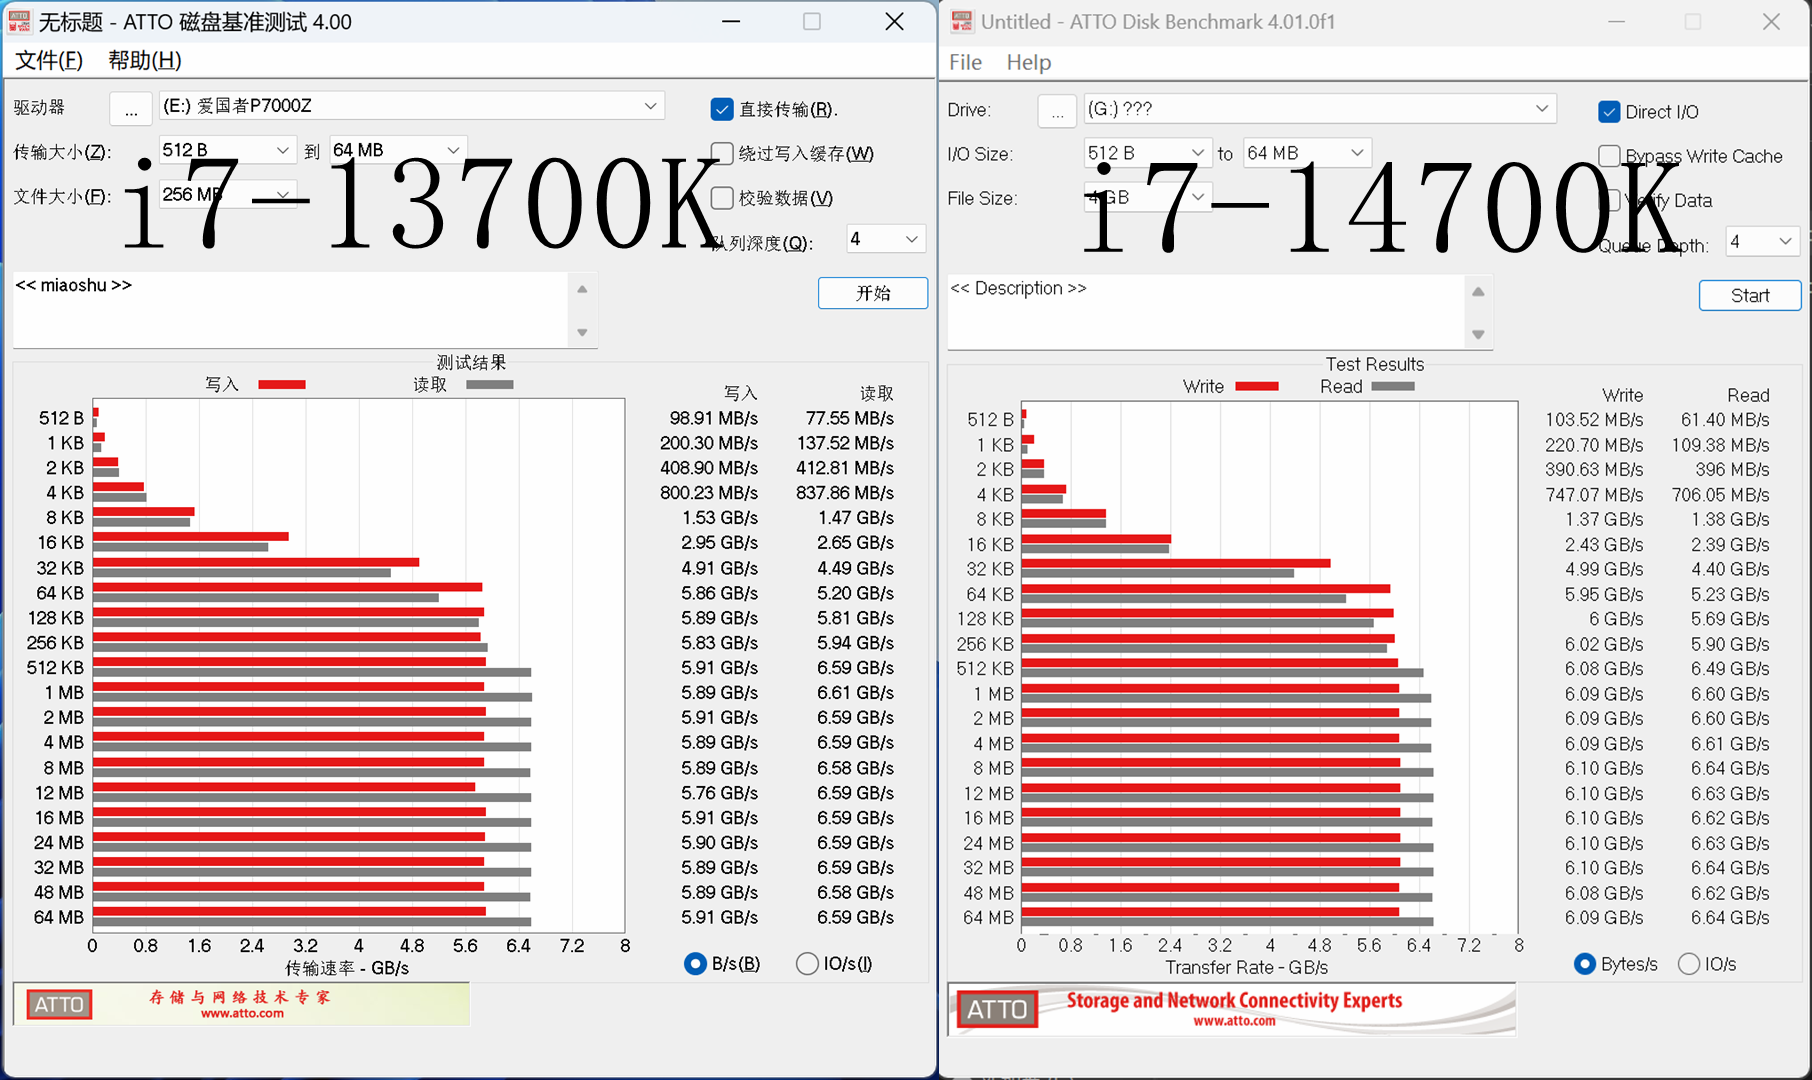Click the up arrow of the Description scrollbar
1812x1080 pixels.
[1478, 292]
